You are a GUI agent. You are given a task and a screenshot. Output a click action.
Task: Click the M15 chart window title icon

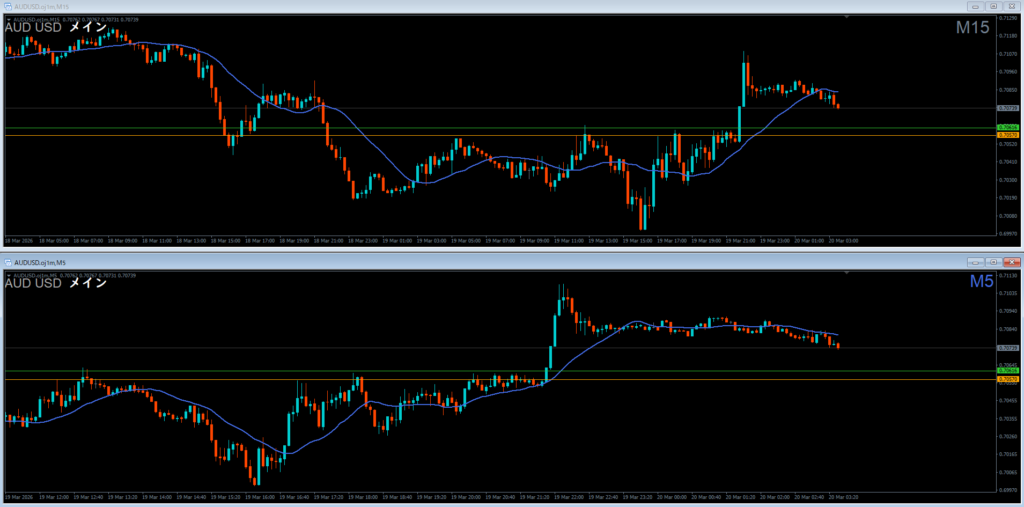tap(8, 6)
